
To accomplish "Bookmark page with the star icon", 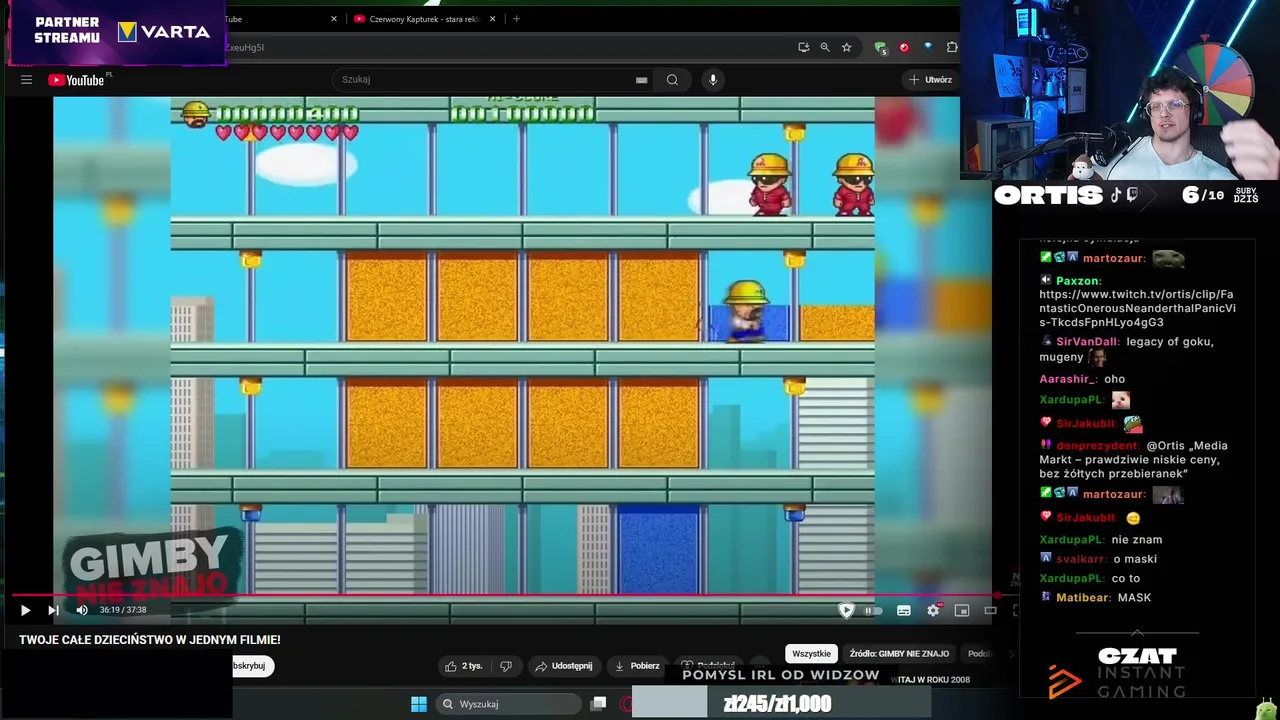I will (x=846, y=47).
